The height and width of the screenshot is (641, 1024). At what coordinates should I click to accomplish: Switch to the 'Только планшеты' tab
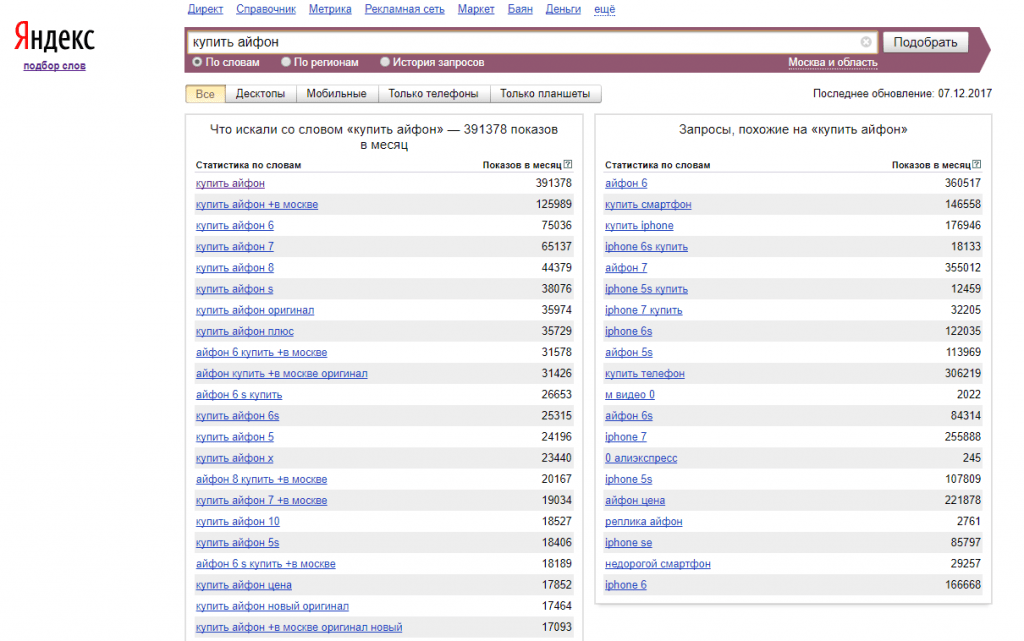545,94
